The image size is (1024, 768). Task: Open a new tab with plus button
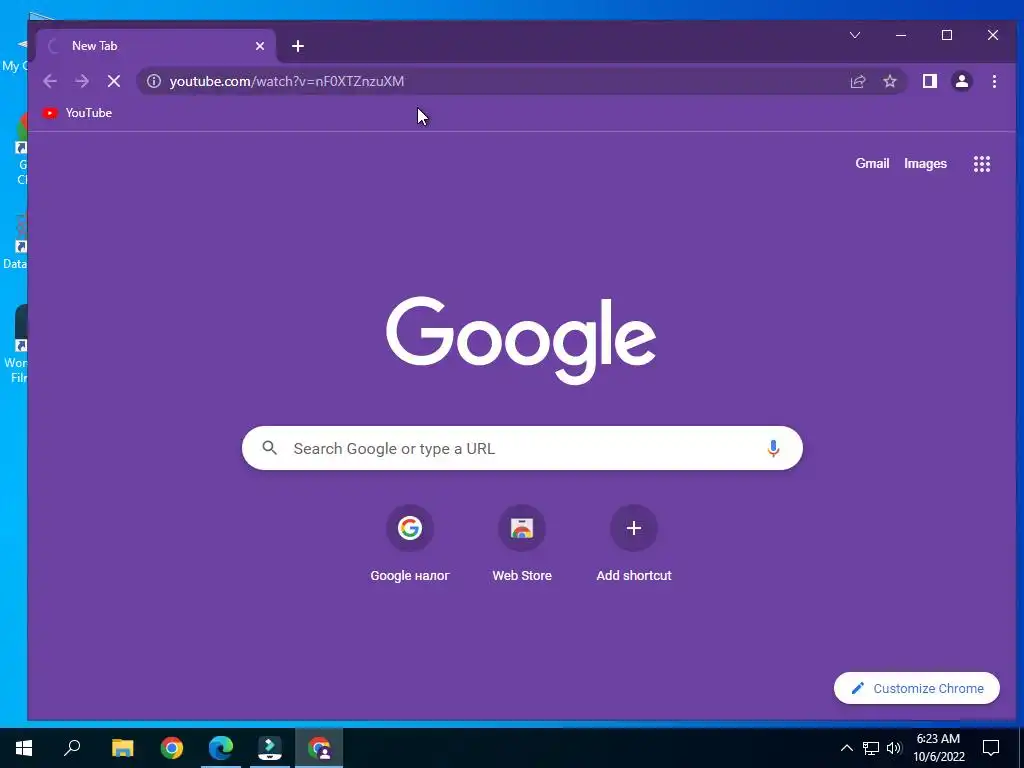(x=298, y=46)
